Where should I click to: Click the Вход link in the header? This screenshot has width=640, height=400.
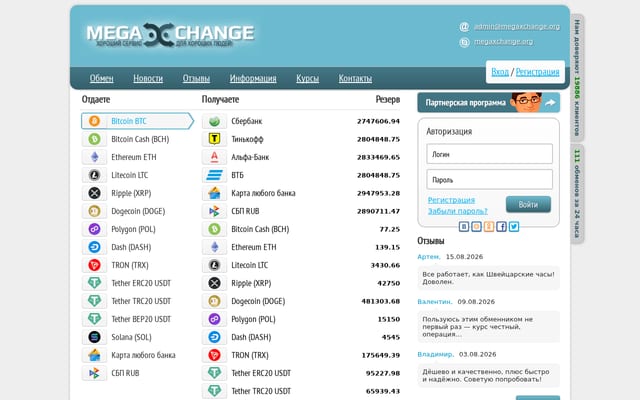(500, 72)
